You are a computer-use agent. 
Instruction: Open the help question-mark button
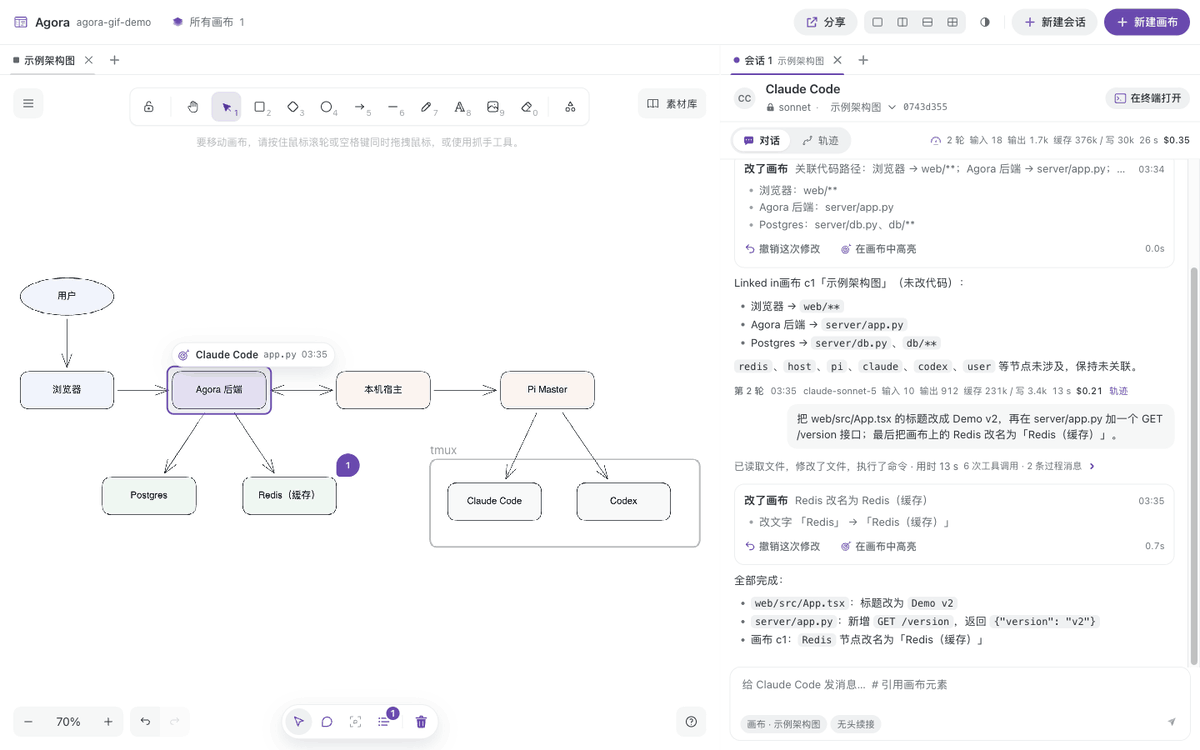[x=691, y=722]
